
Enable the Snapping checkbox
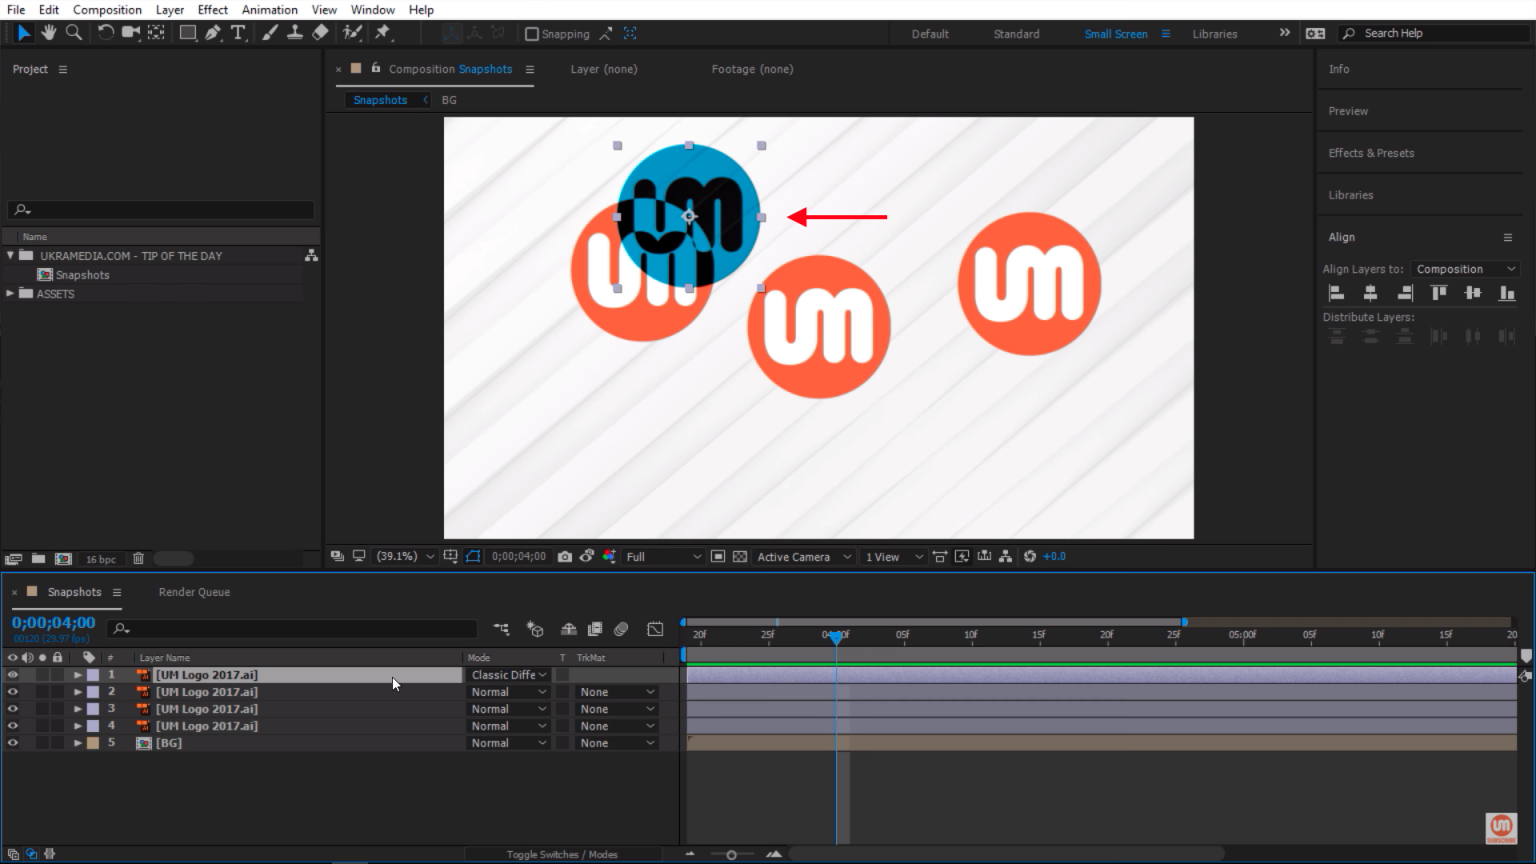tap(532, 34)
